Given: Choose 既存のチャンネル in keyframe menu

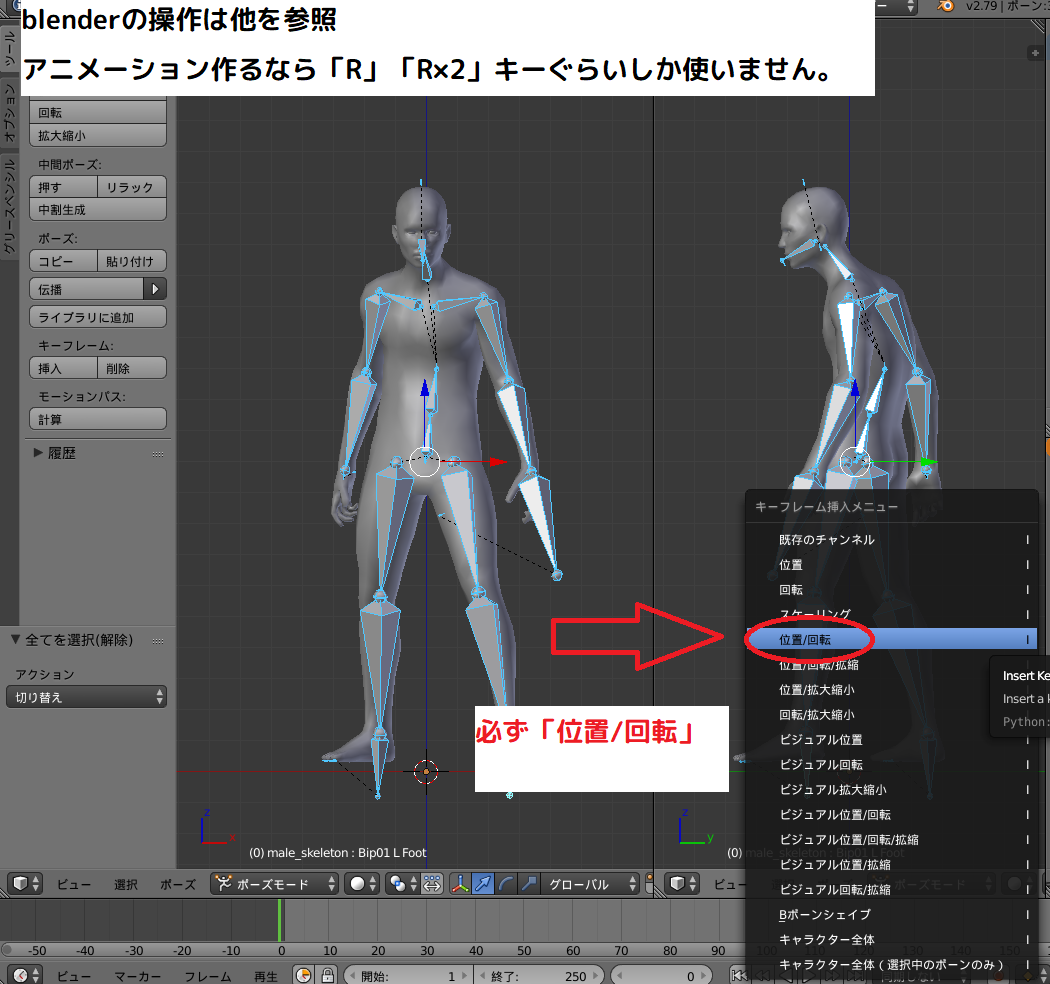Looking at the screenshot, I should [x=892, y=539].
